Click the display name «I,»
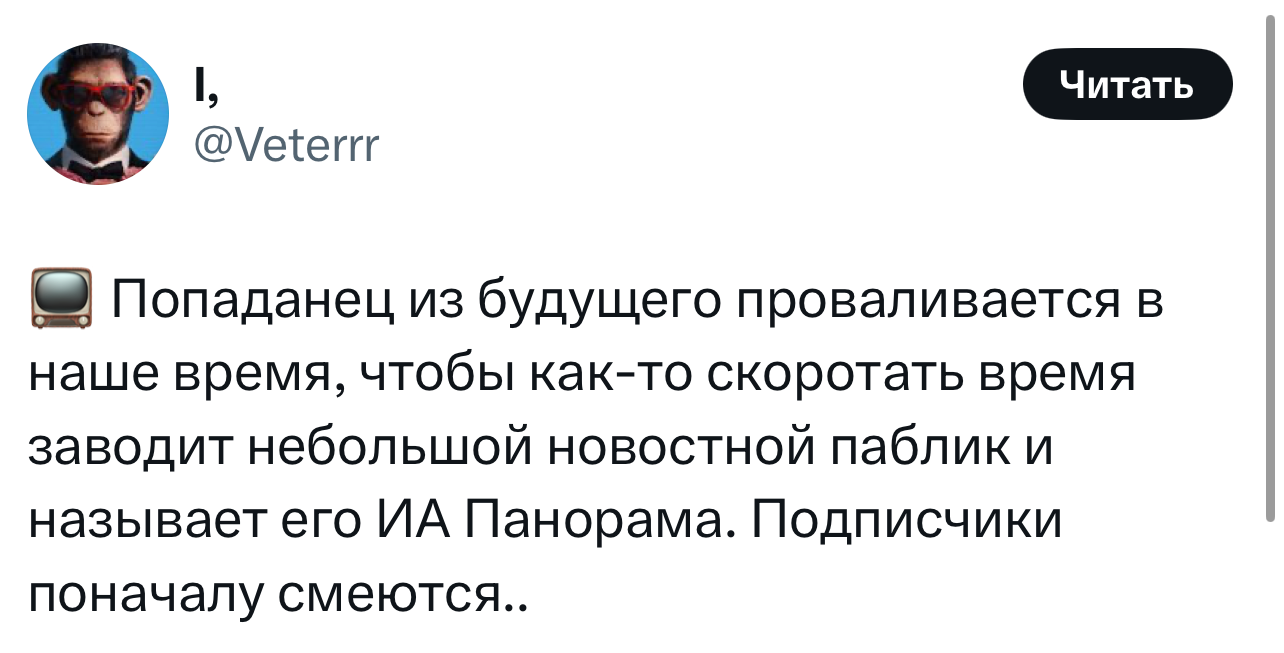 point(204,90)
